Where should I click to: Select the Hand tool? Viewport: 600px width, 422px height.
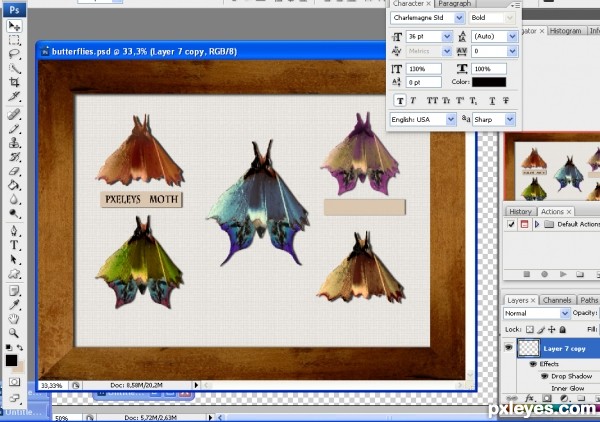tap(14, 319)
